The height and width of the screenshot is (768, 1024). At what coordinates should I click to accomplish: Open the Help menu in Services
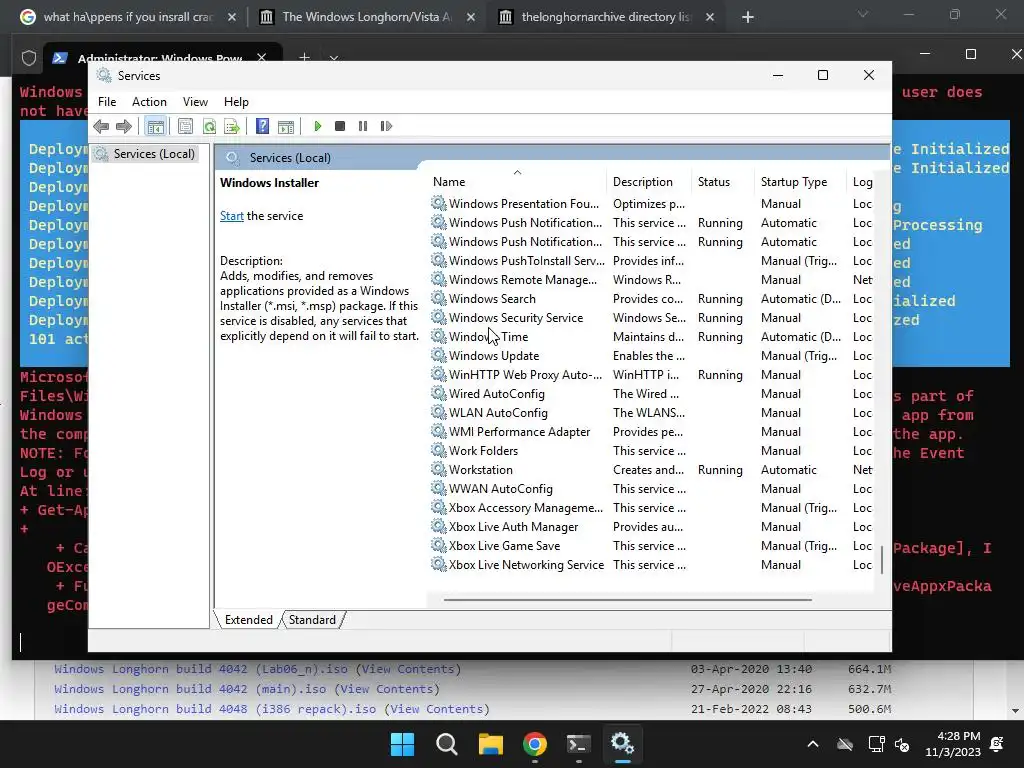tap(236, 102)
